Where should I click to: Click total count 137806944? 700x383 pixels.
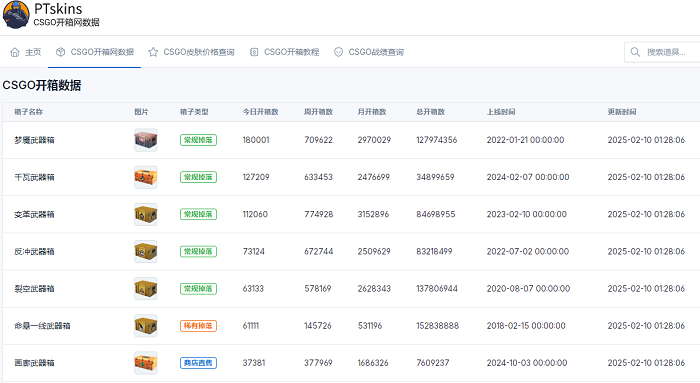coord(437,288)
